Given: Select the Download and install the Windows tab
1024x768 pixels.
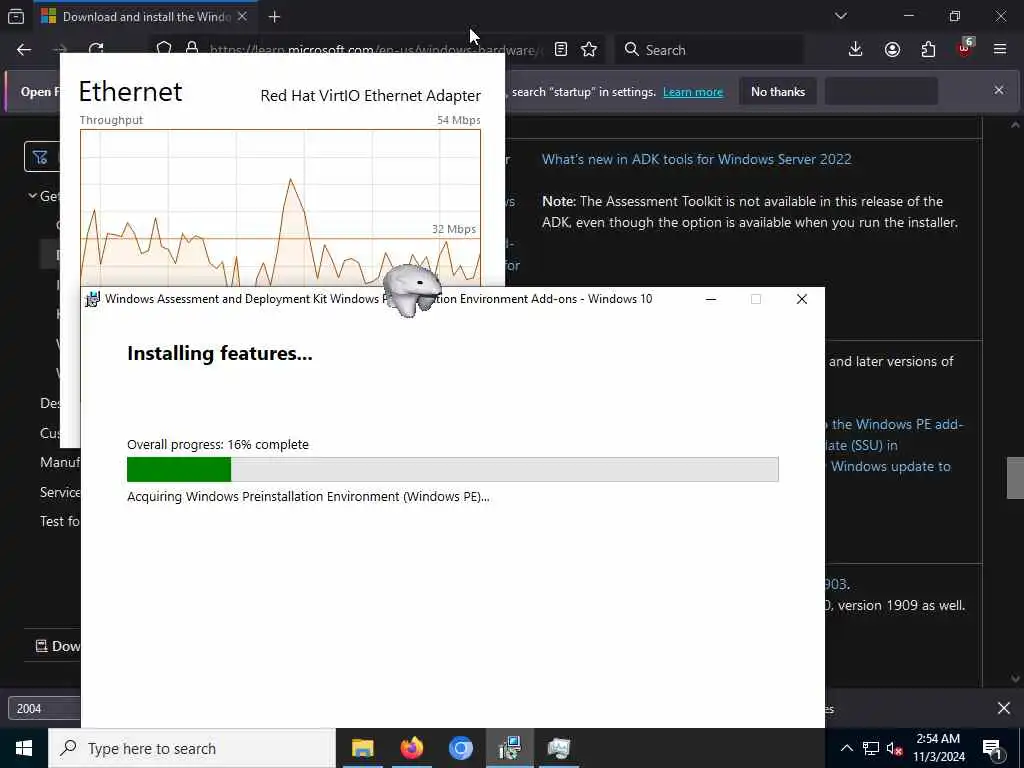Looking at the screenshot, I should pyautogui.click(x=145, y=17).
